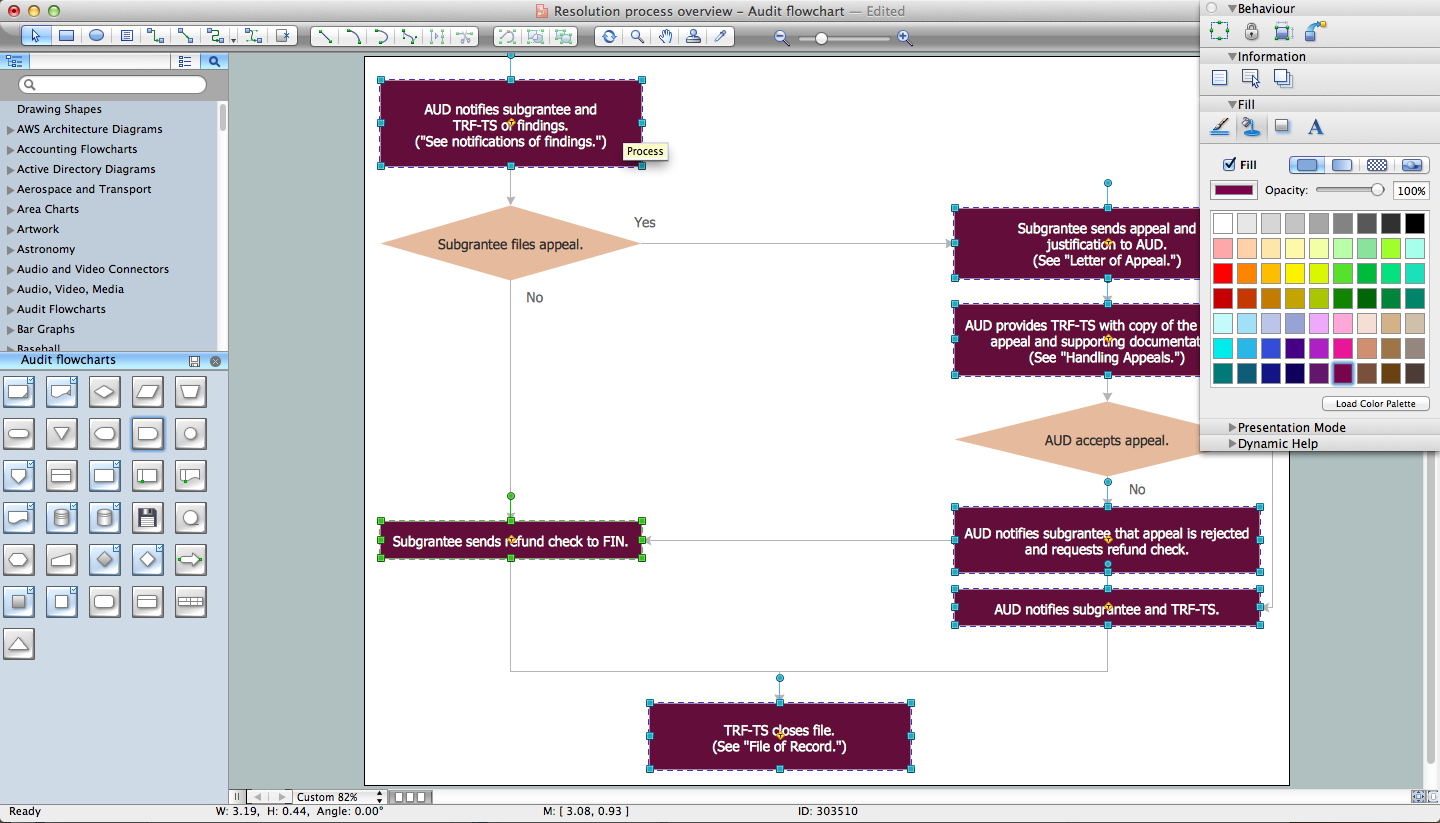
Task: Select the rectangle drawing tool
Action: coord(66,36)
